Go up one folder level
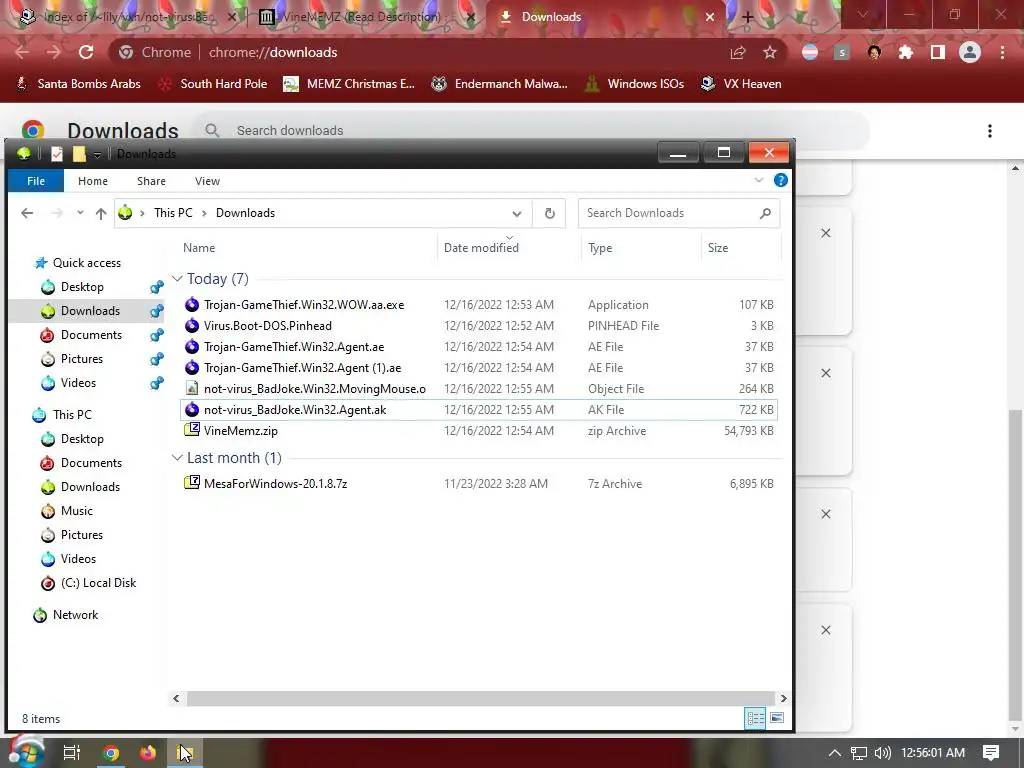Image resolution: width=1024 pixels, height=768 pixels. point(101,213)
